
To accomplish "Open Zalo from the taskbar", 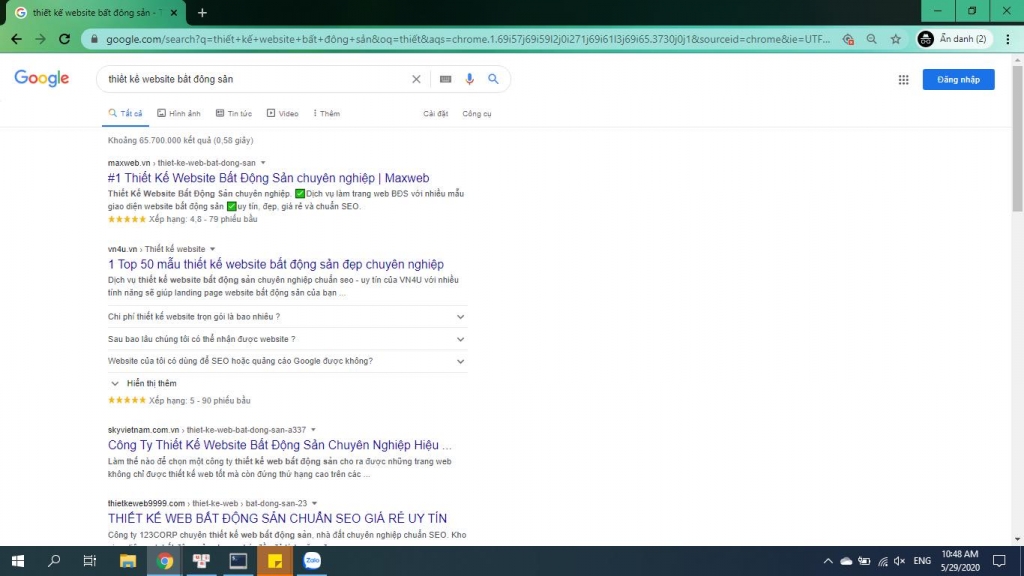I will click(x=312, y=561).
